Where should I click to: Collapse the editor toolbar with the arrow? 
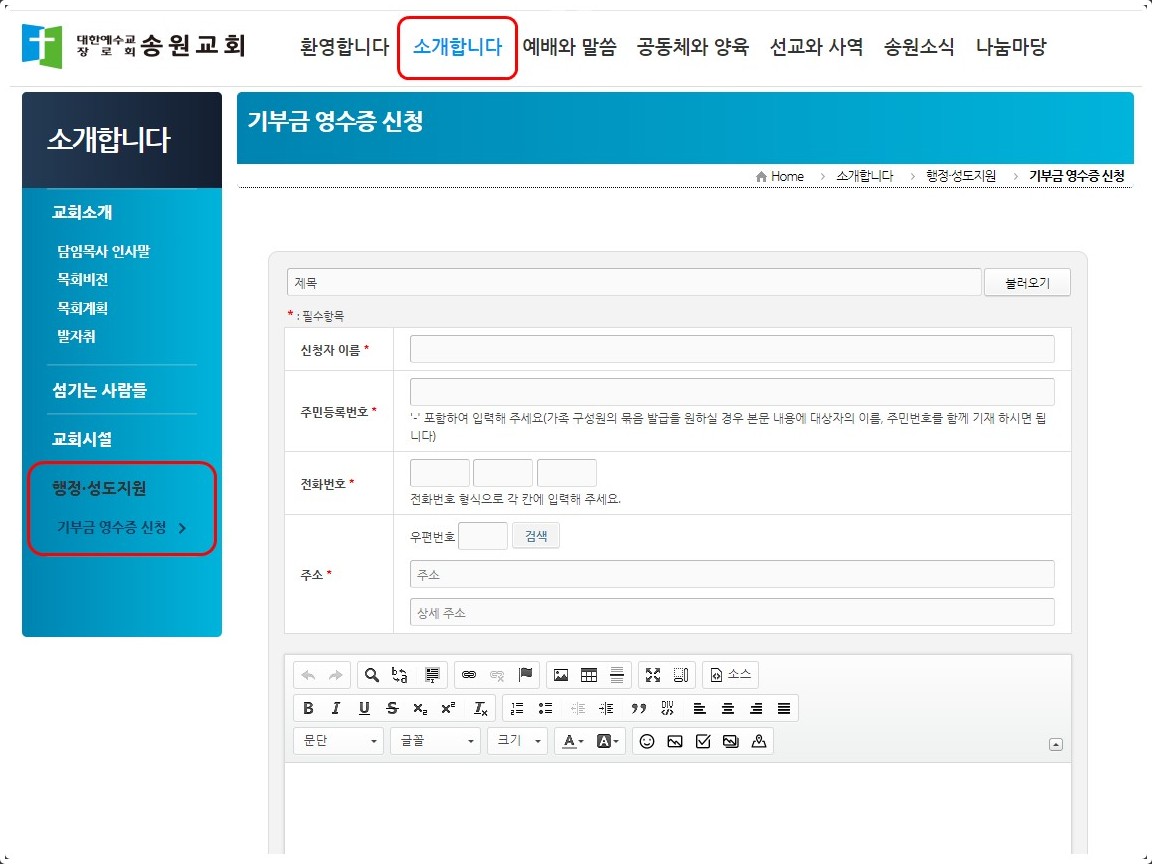[x=1056, y=744]
